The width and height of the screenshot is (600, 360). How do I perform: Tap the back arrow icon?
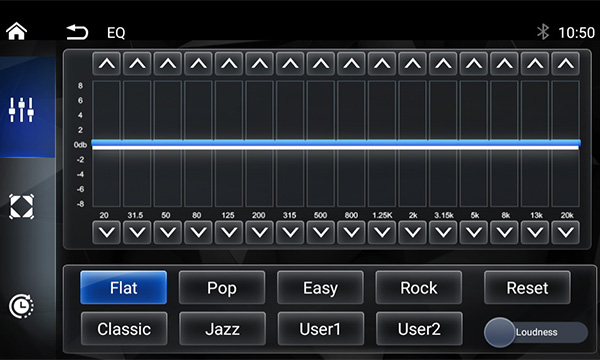(77, 32)
